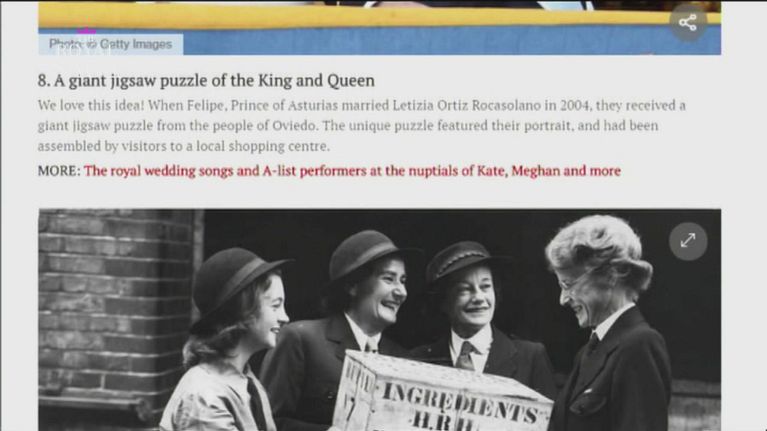Image resolution: width=767 pixels, height=431 pixels.
Task: Click the yellow and blue top image
Action: 380,27
